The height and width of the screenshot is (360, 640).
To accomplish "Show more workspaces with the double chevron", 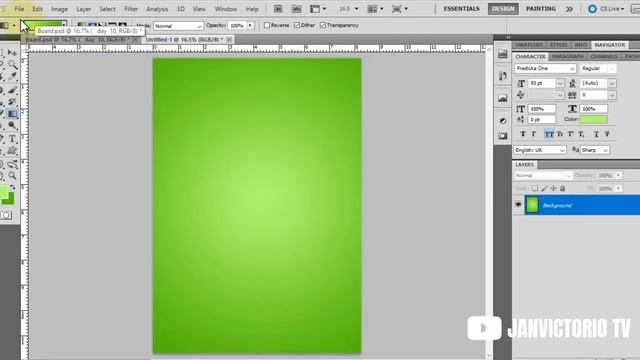I will tap(569, 9).
